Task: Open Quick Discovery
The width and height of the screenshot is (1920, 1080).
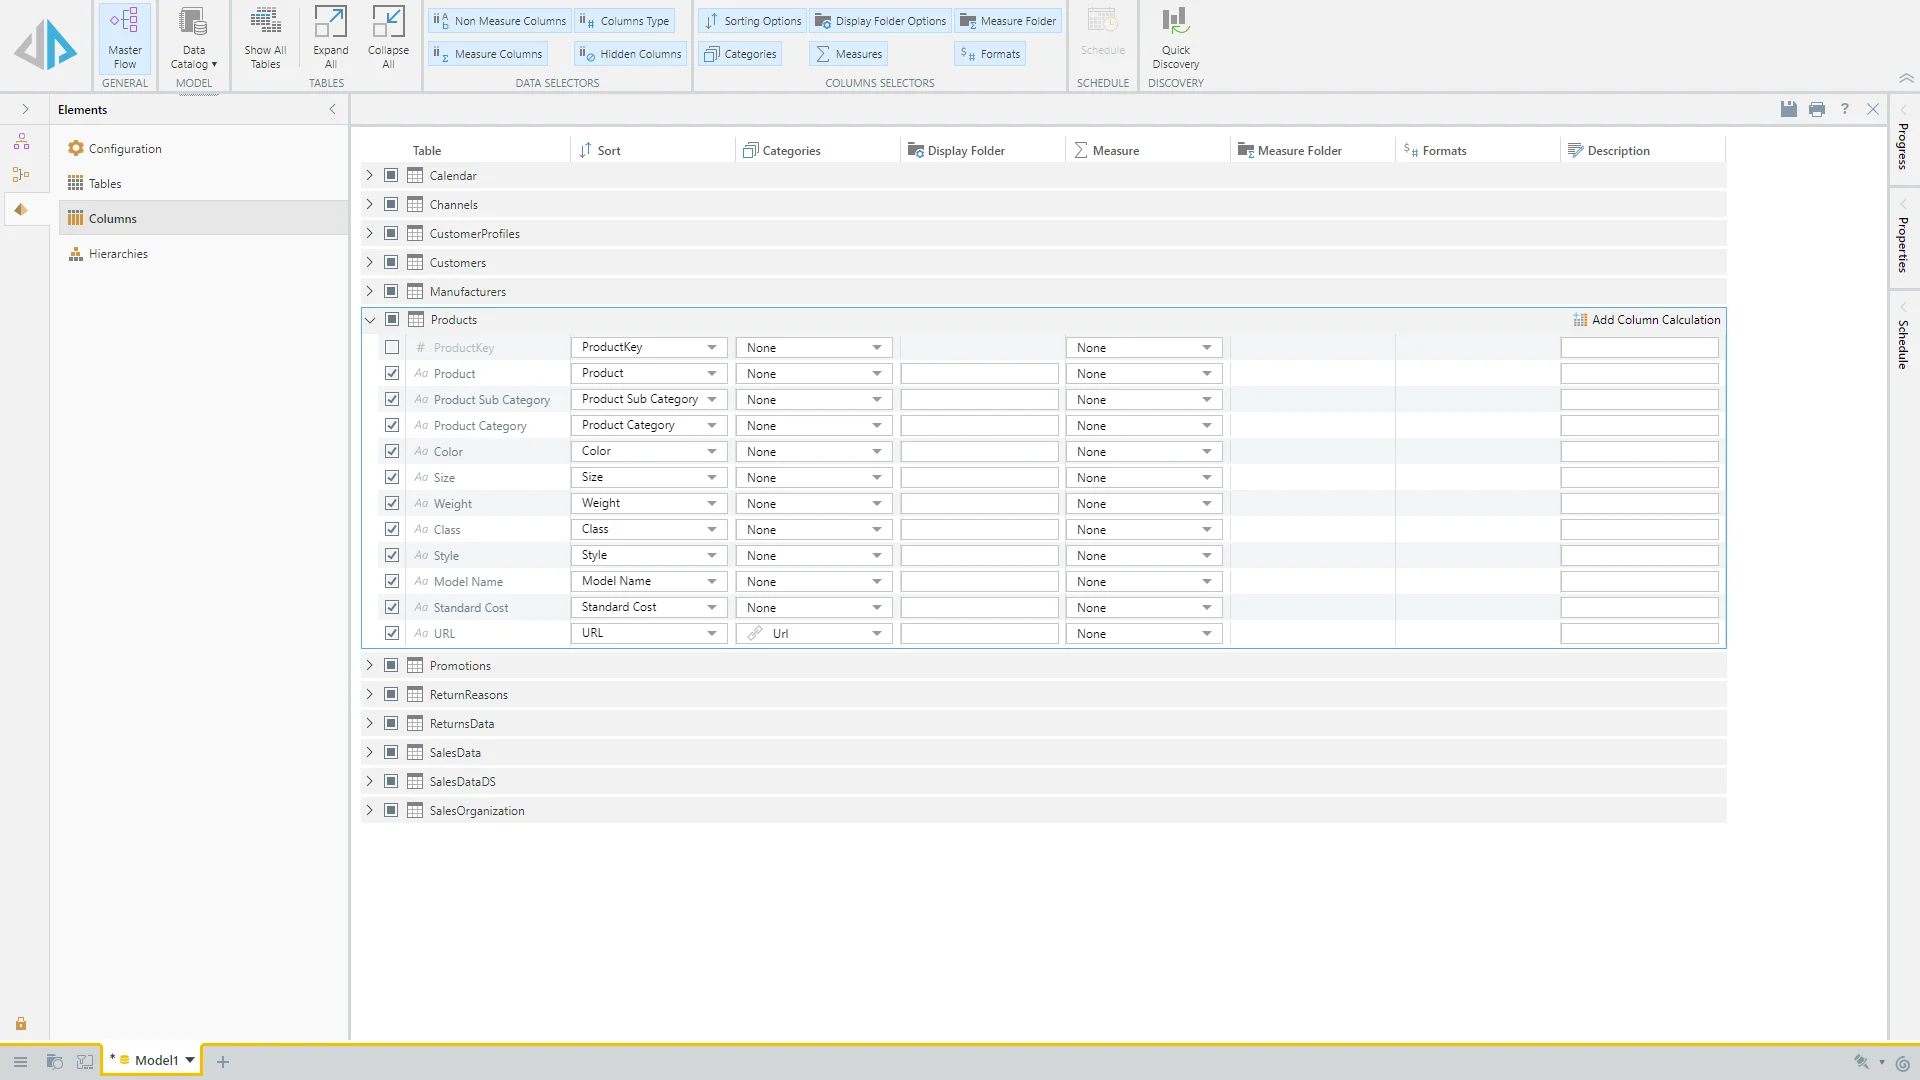Action: [1175, 38]
